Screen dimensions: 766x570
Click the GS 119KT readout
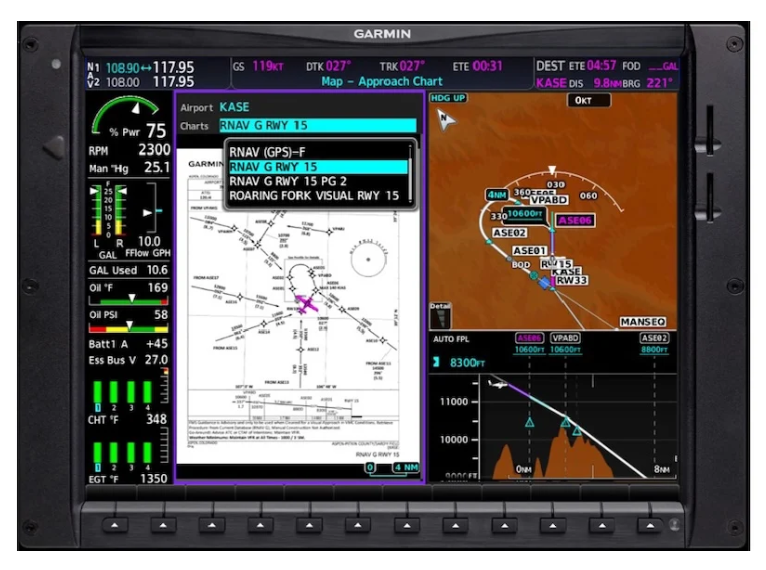coord(257,66)
